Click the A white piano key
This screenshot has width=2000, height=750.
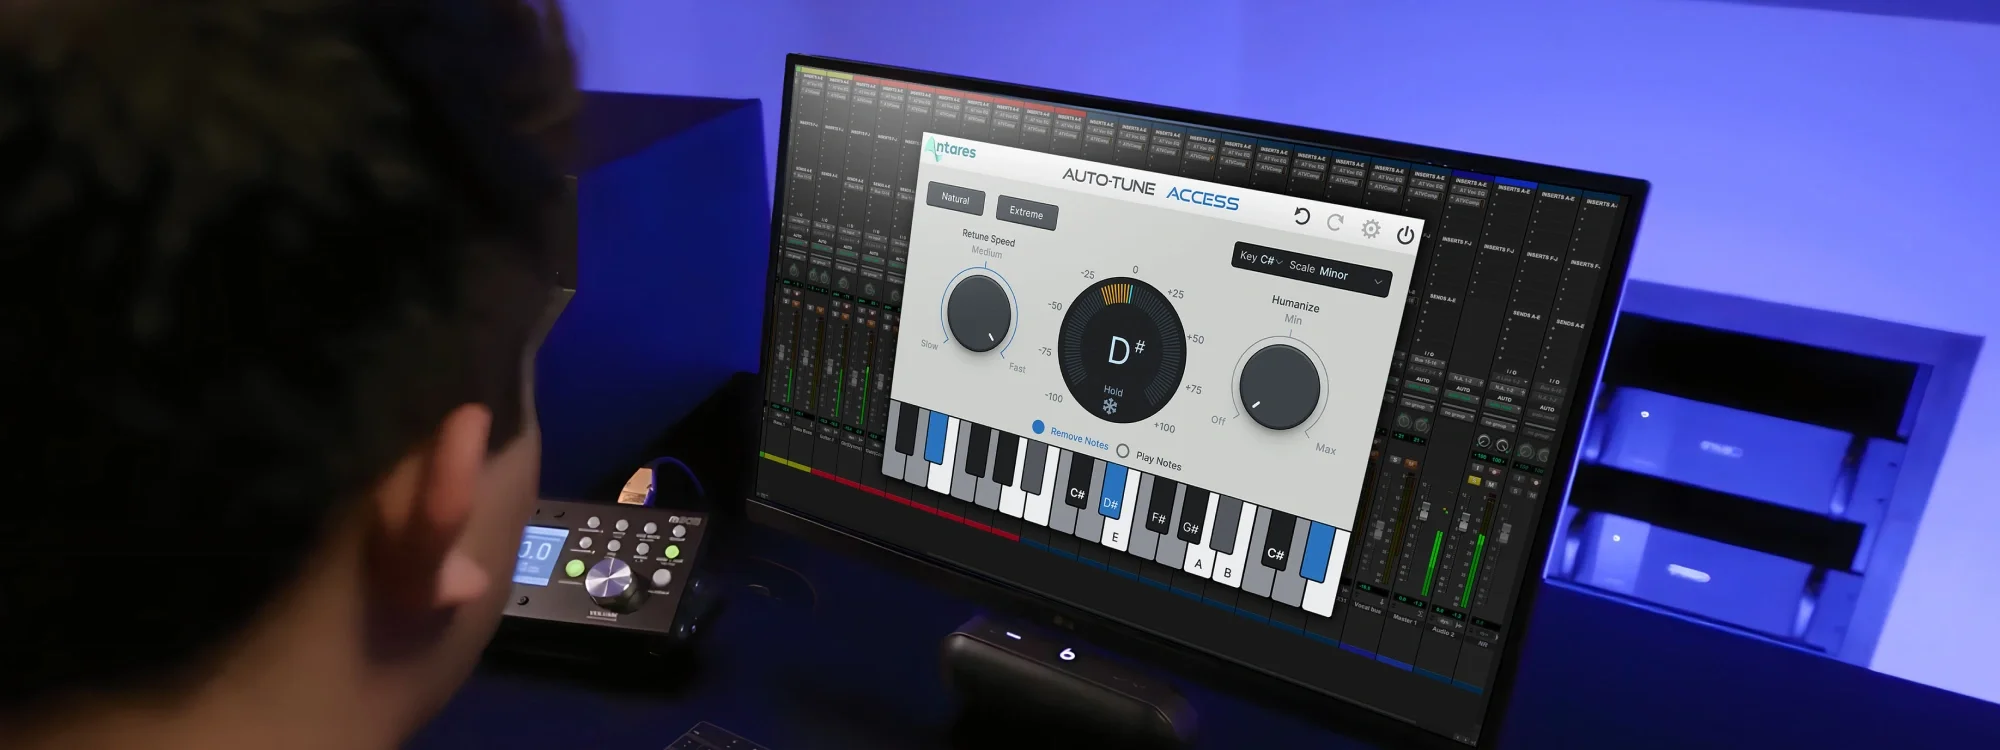(x=1198, y=563)
